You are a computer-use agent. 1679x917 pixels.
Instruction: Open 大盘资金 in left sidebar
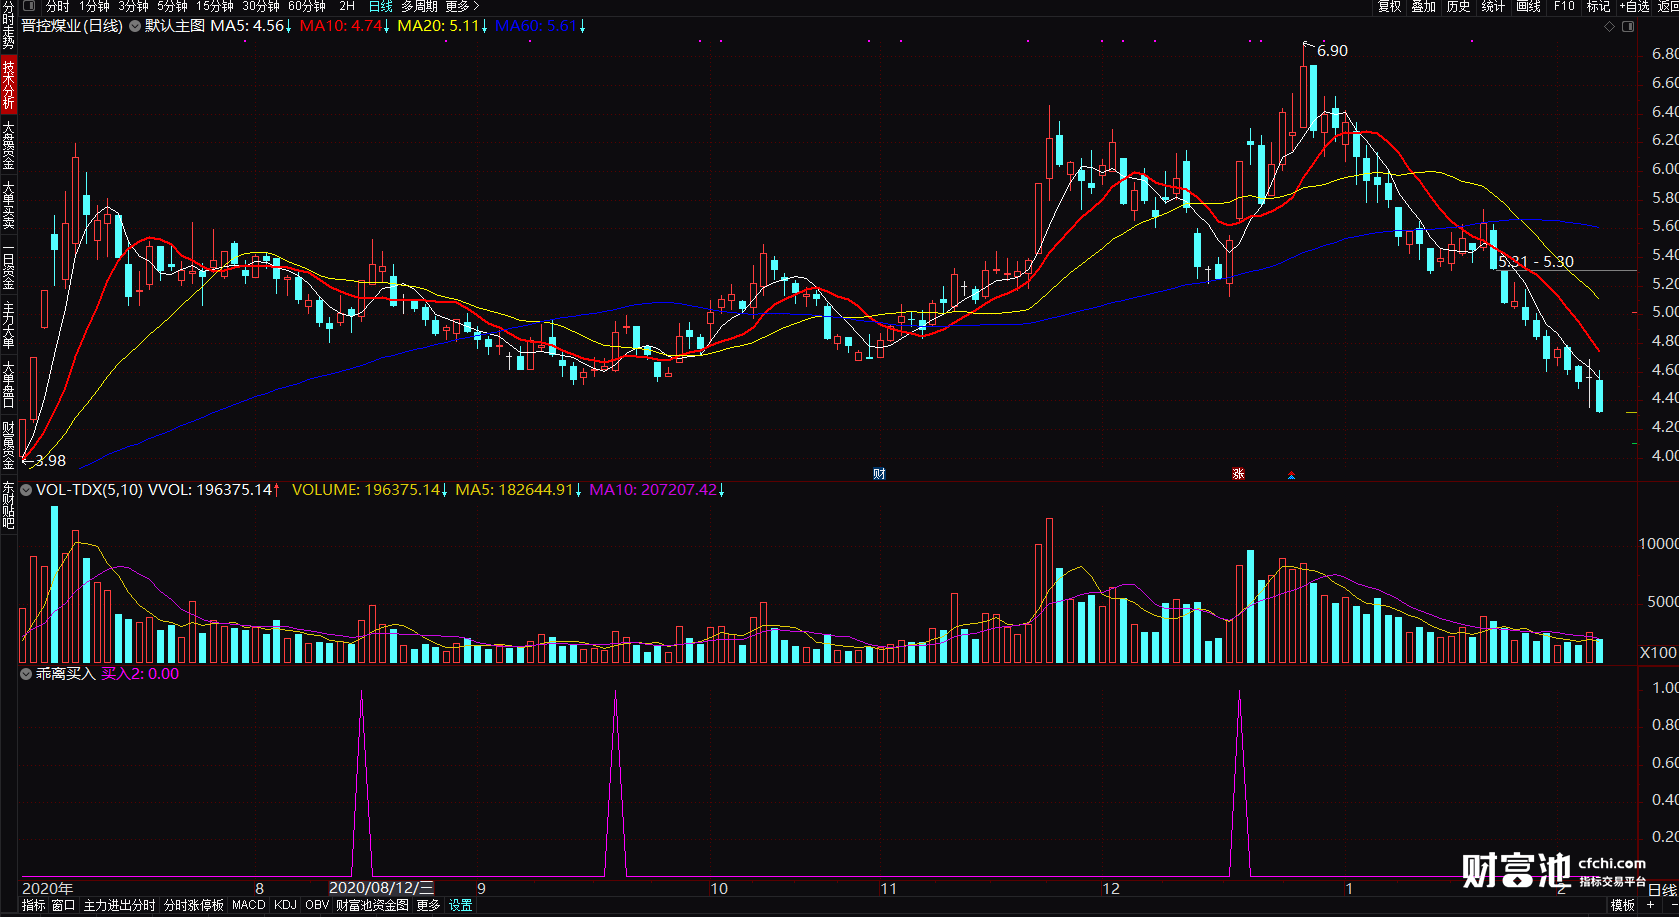point(8,146)
